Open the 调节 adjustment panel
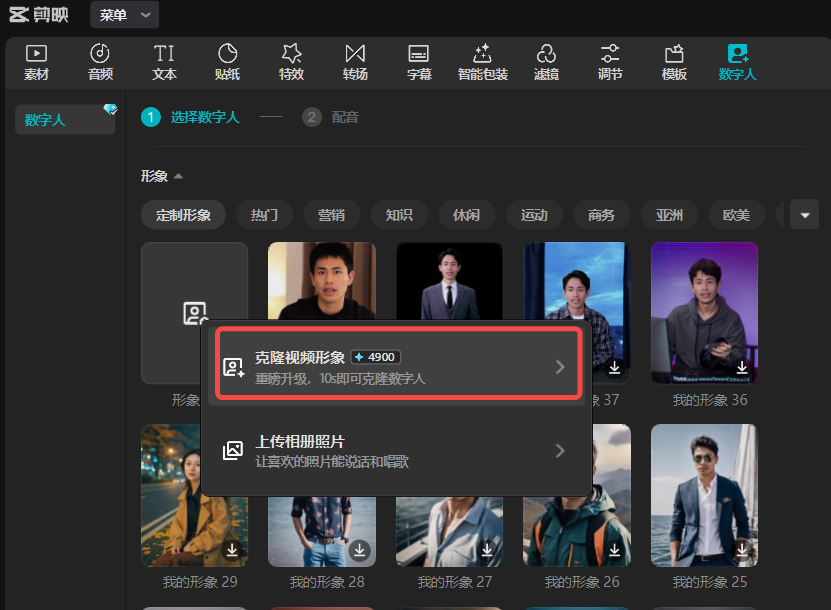831x610 pixels. point(610,63)
